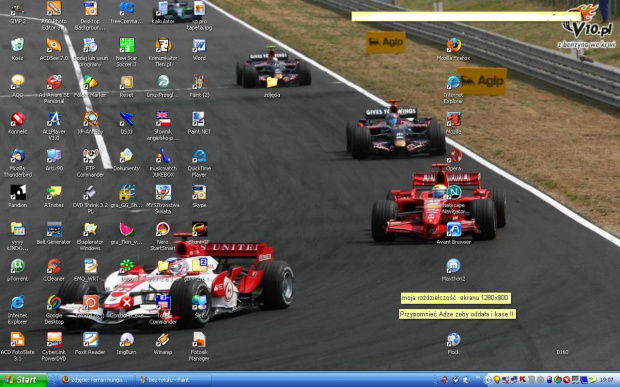Select the Reset padlock shortcut
The height and width of the screenshot is (387, 620).
click(127, 86)
